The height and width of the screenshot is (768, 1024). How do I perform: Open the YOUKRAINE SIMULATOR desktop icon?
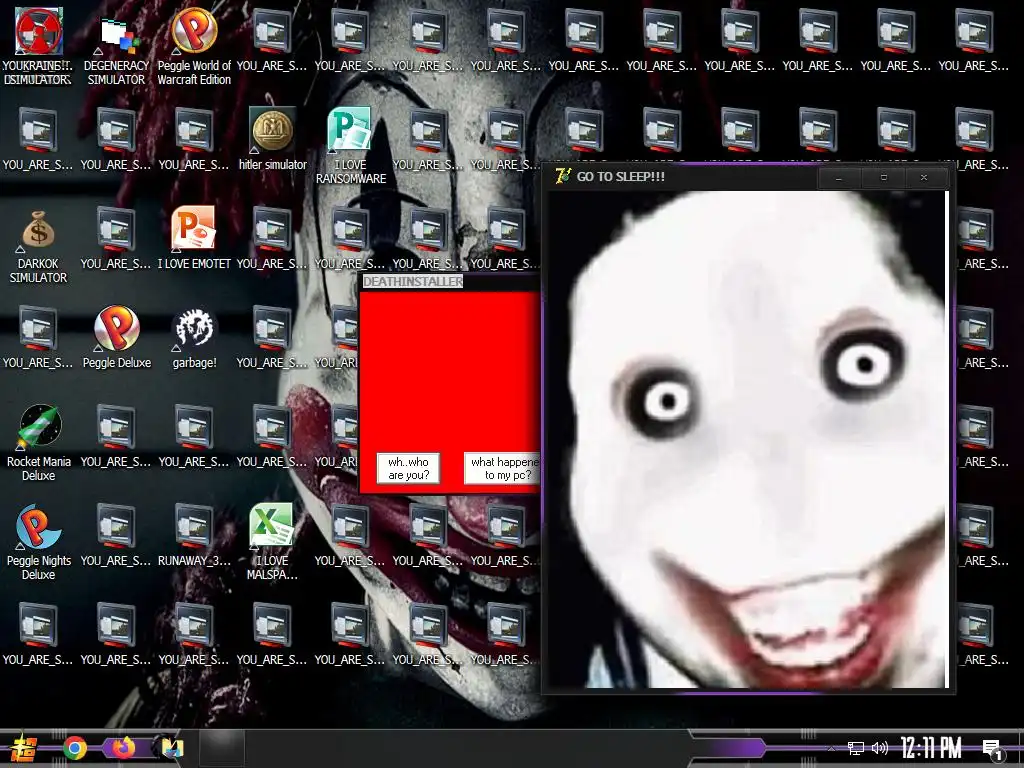[39, 46]
